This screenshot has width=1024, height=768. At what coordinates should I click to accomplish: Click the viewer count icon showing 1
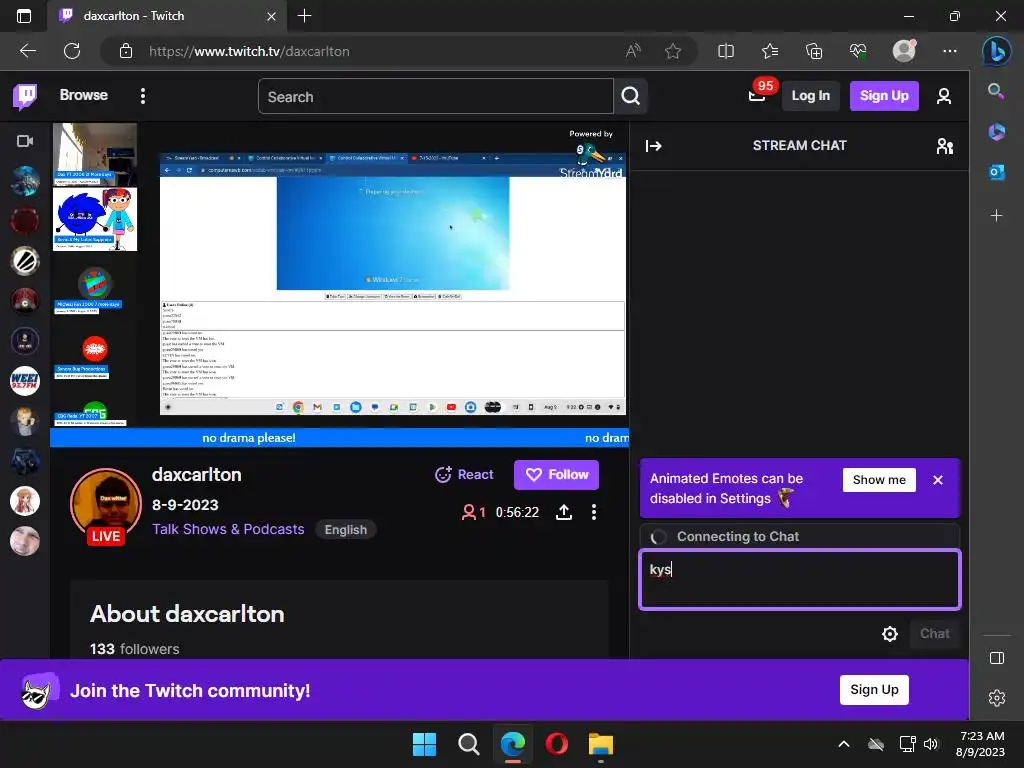point(473,512)
